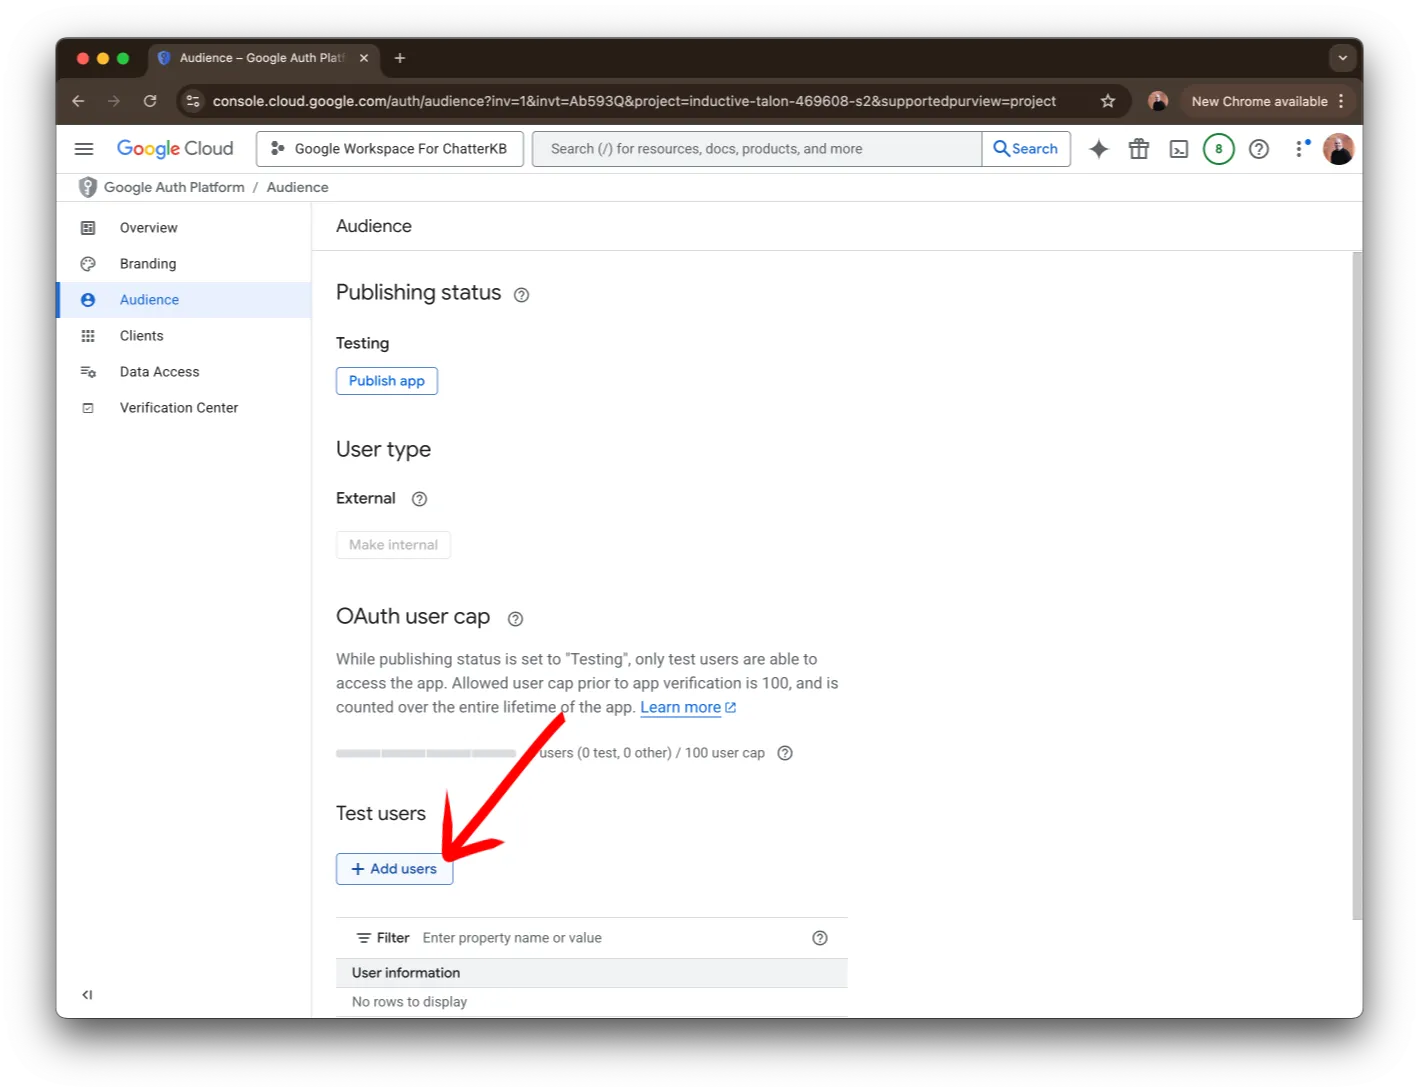1419x1092 pixels.
Task: Open site information icon in address bar
Action: [x=193, y=101]
